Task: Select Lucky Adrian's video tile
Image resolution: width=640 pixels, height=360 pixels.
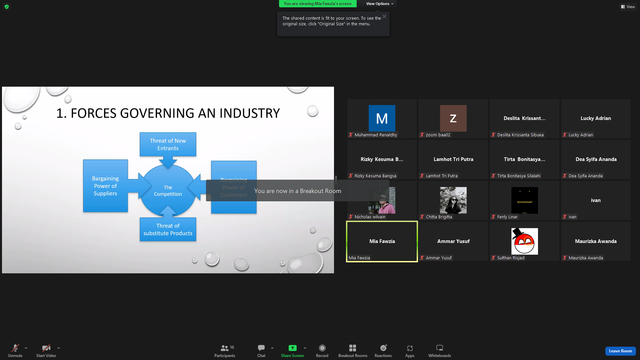Action: coord(596,118)
